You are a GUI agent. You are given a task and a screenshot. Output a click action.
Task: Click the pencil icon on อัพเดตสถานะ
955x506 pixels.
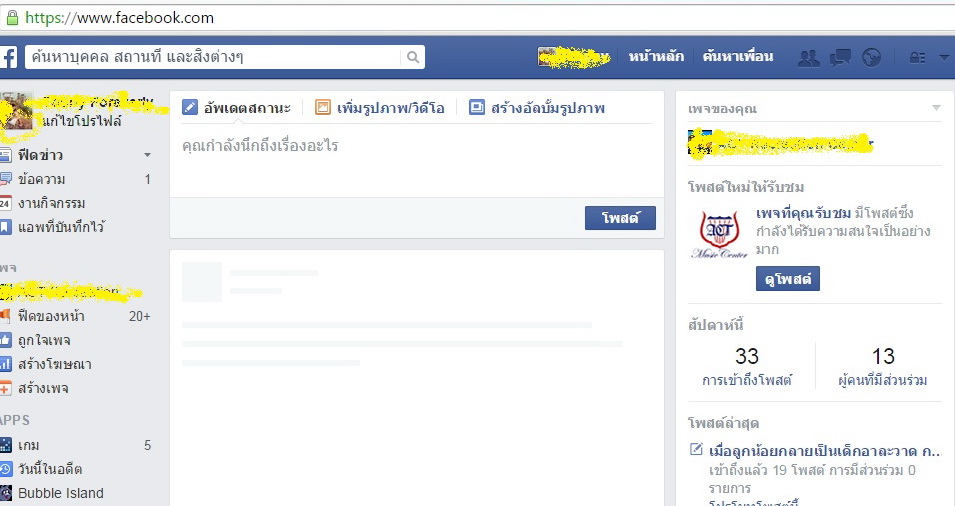(190, 108)
